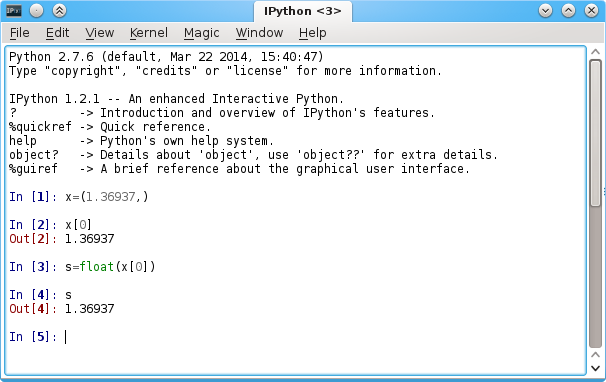
Task: Click the scrollbar up arrow at top
Action: click(x=596, y=52)
